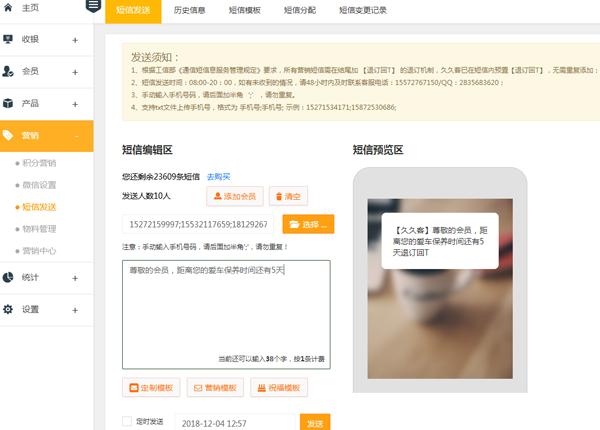Select 微信设置 in the sidebar
The image size is (600, 430).
[40, 185]
